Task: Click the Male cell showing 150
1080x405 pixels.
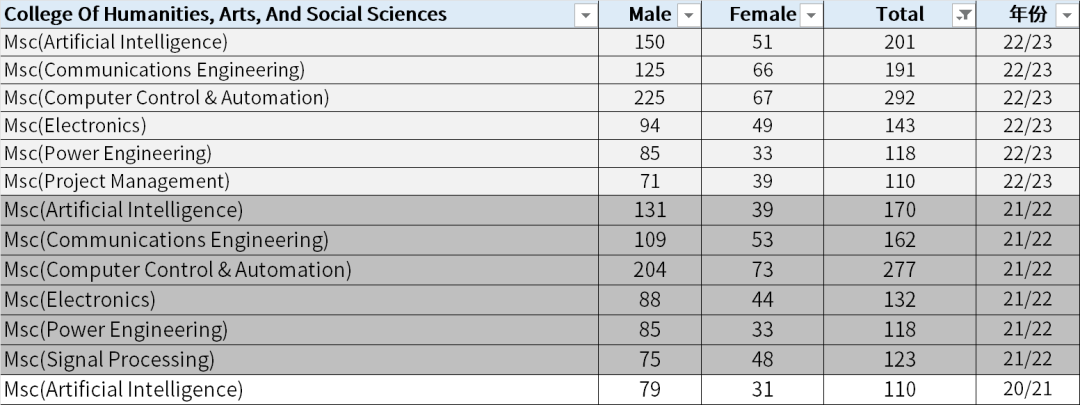Action: coord(650,42)
